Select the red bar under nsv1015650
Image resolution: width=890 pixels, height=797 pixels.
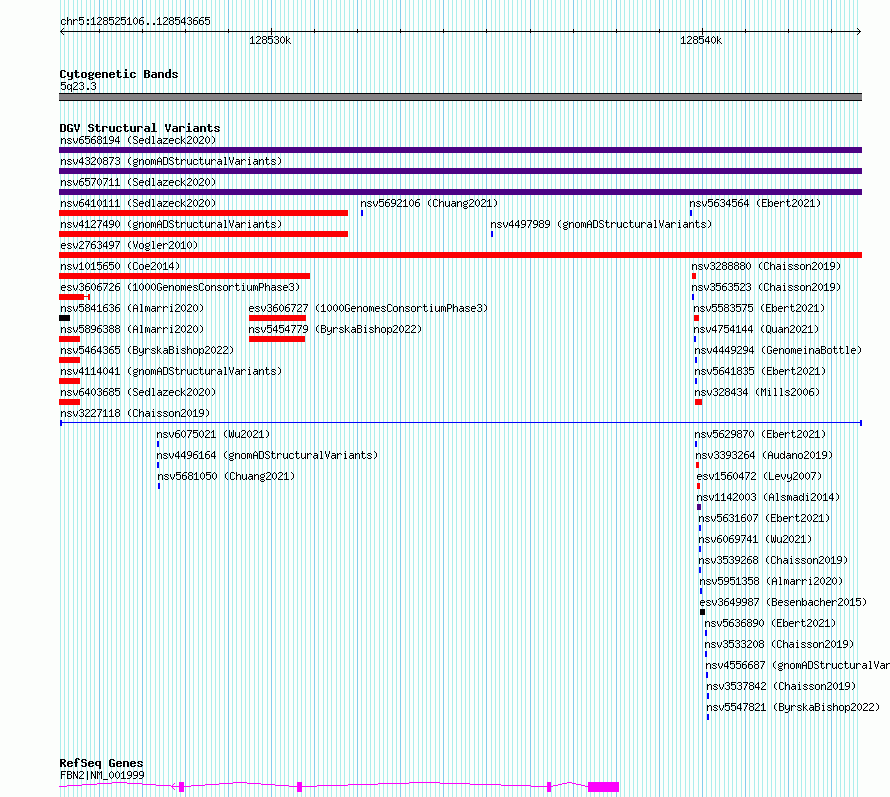(184, 276)
